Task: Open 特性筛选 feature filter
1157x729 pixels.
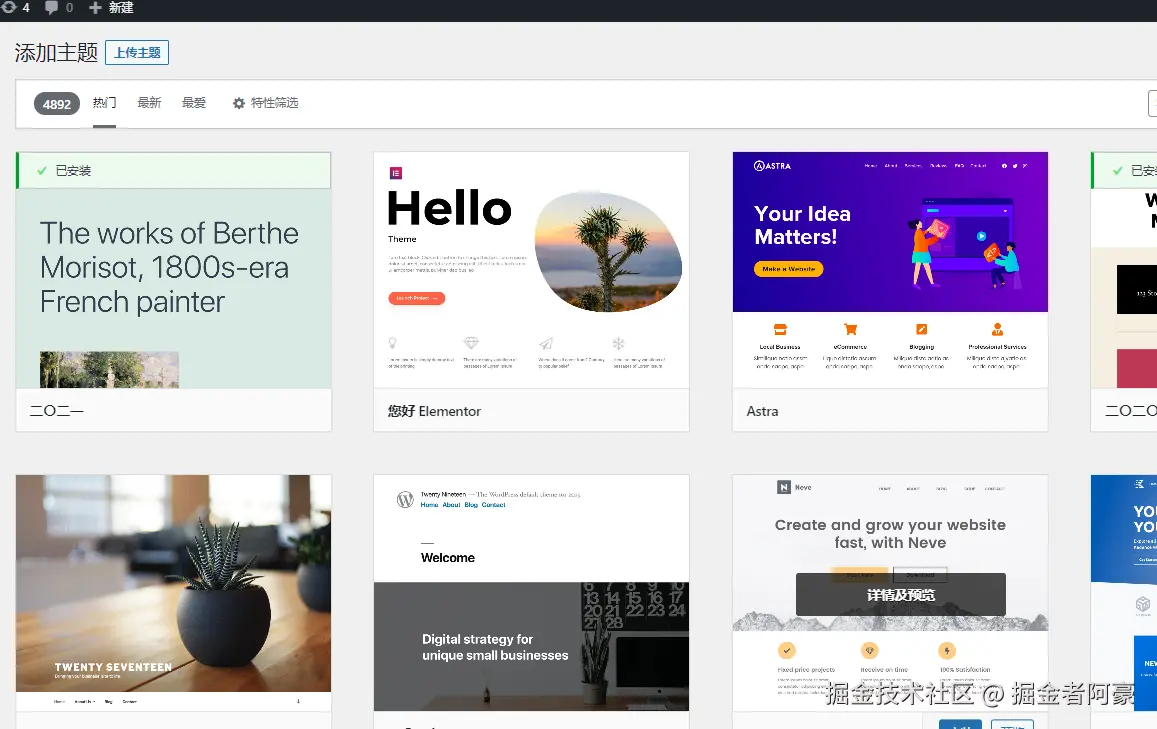Action: coord(266,103)
